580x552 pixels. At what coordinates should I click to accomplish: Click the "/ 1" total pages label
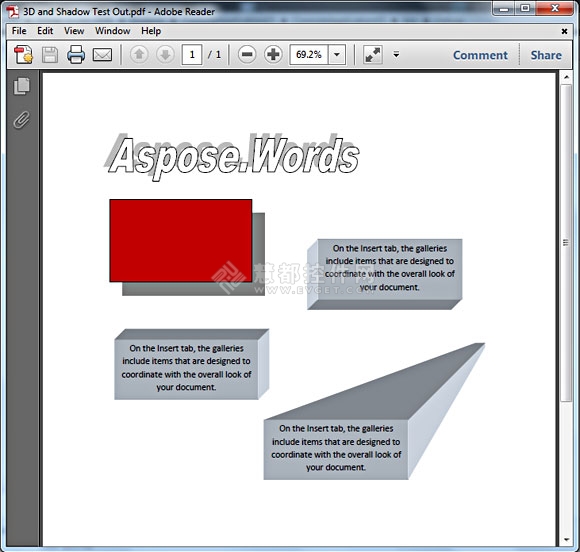pyautogui.click(x=215, y=55)
